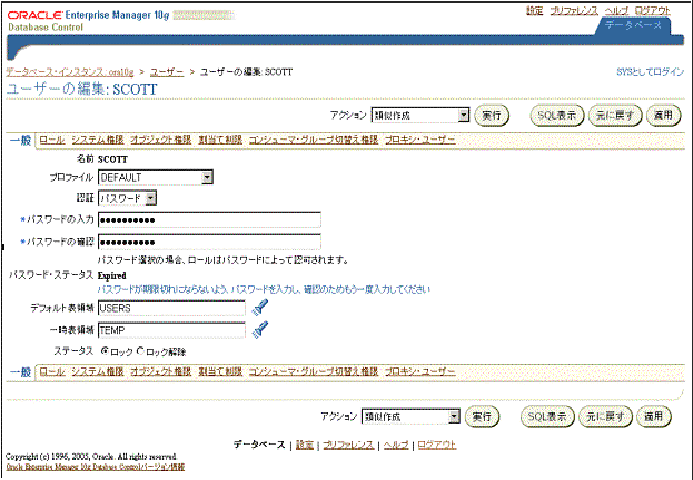Open the bottom プロキシ・ユーザー tab

point(420,371)
